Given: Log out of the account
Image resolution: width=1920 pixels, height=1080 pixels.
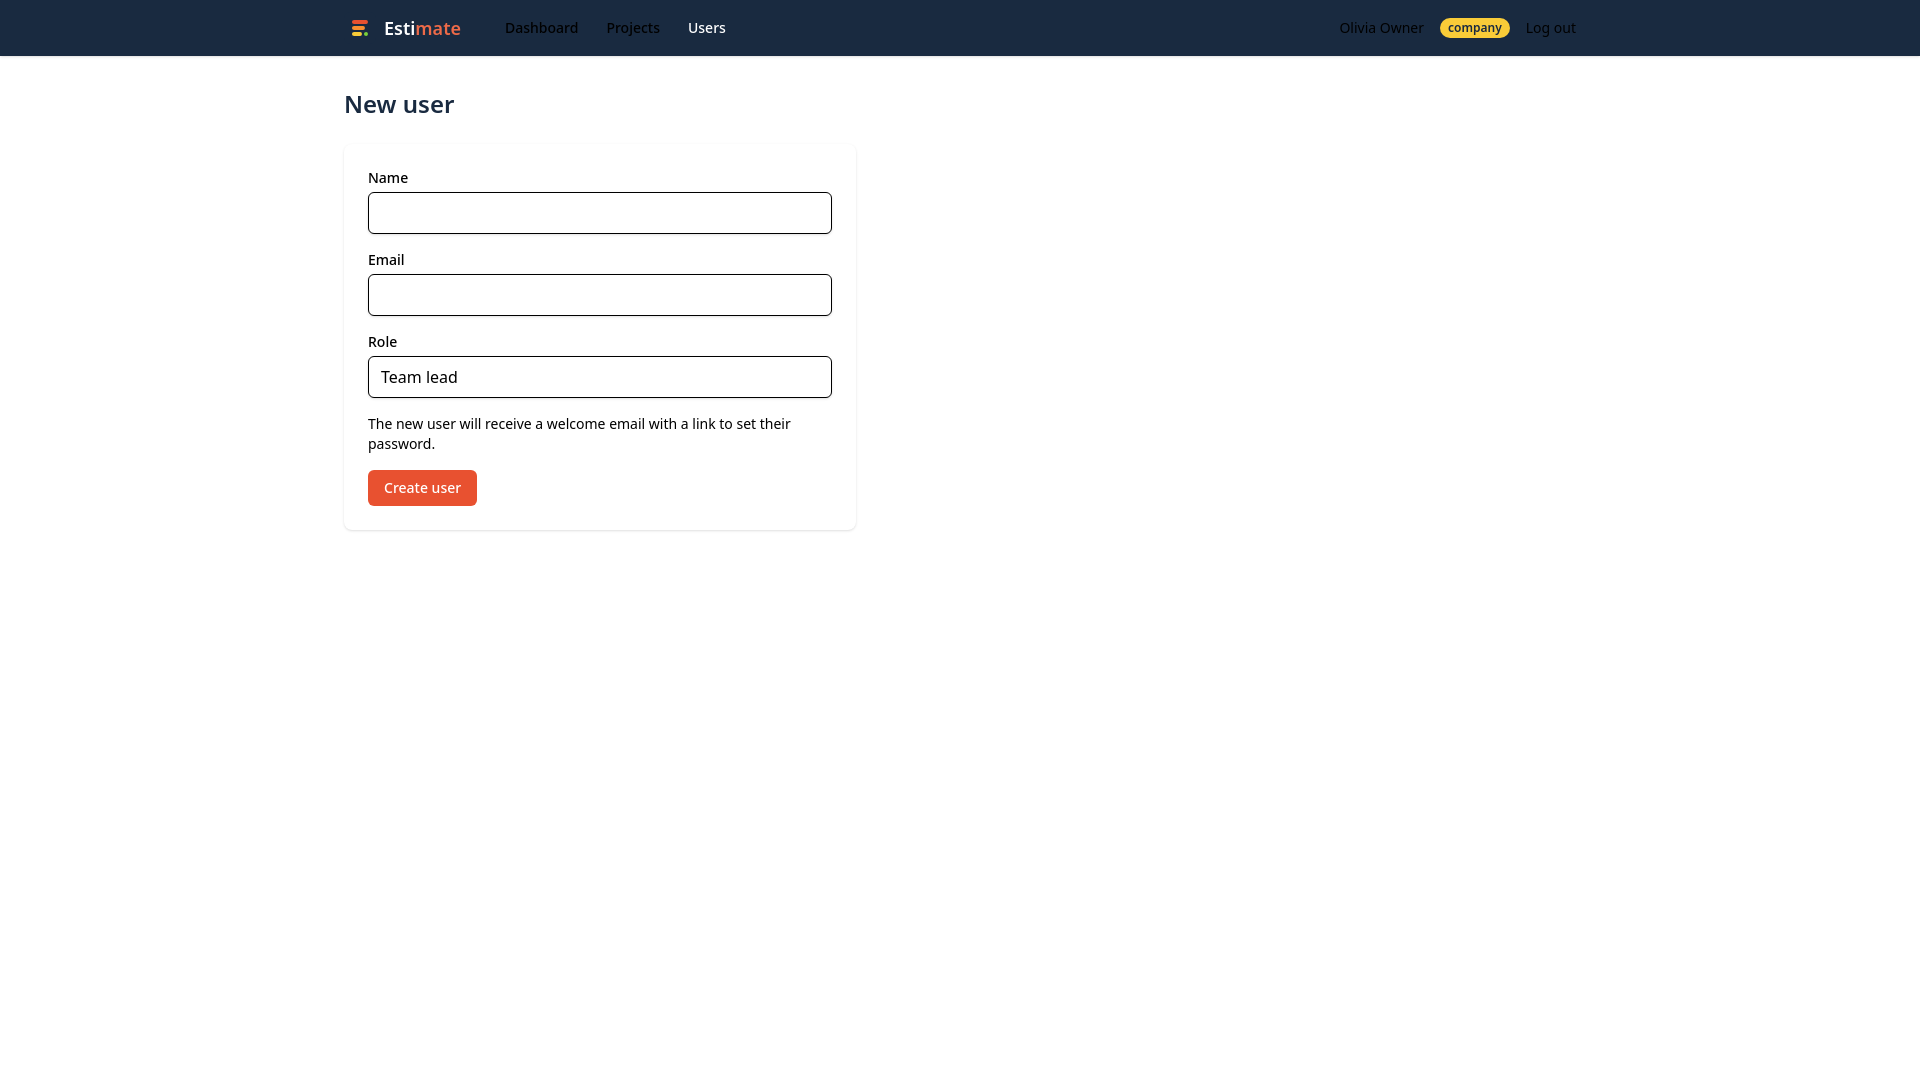Looking at the screenshot, I should [1550, 28].
